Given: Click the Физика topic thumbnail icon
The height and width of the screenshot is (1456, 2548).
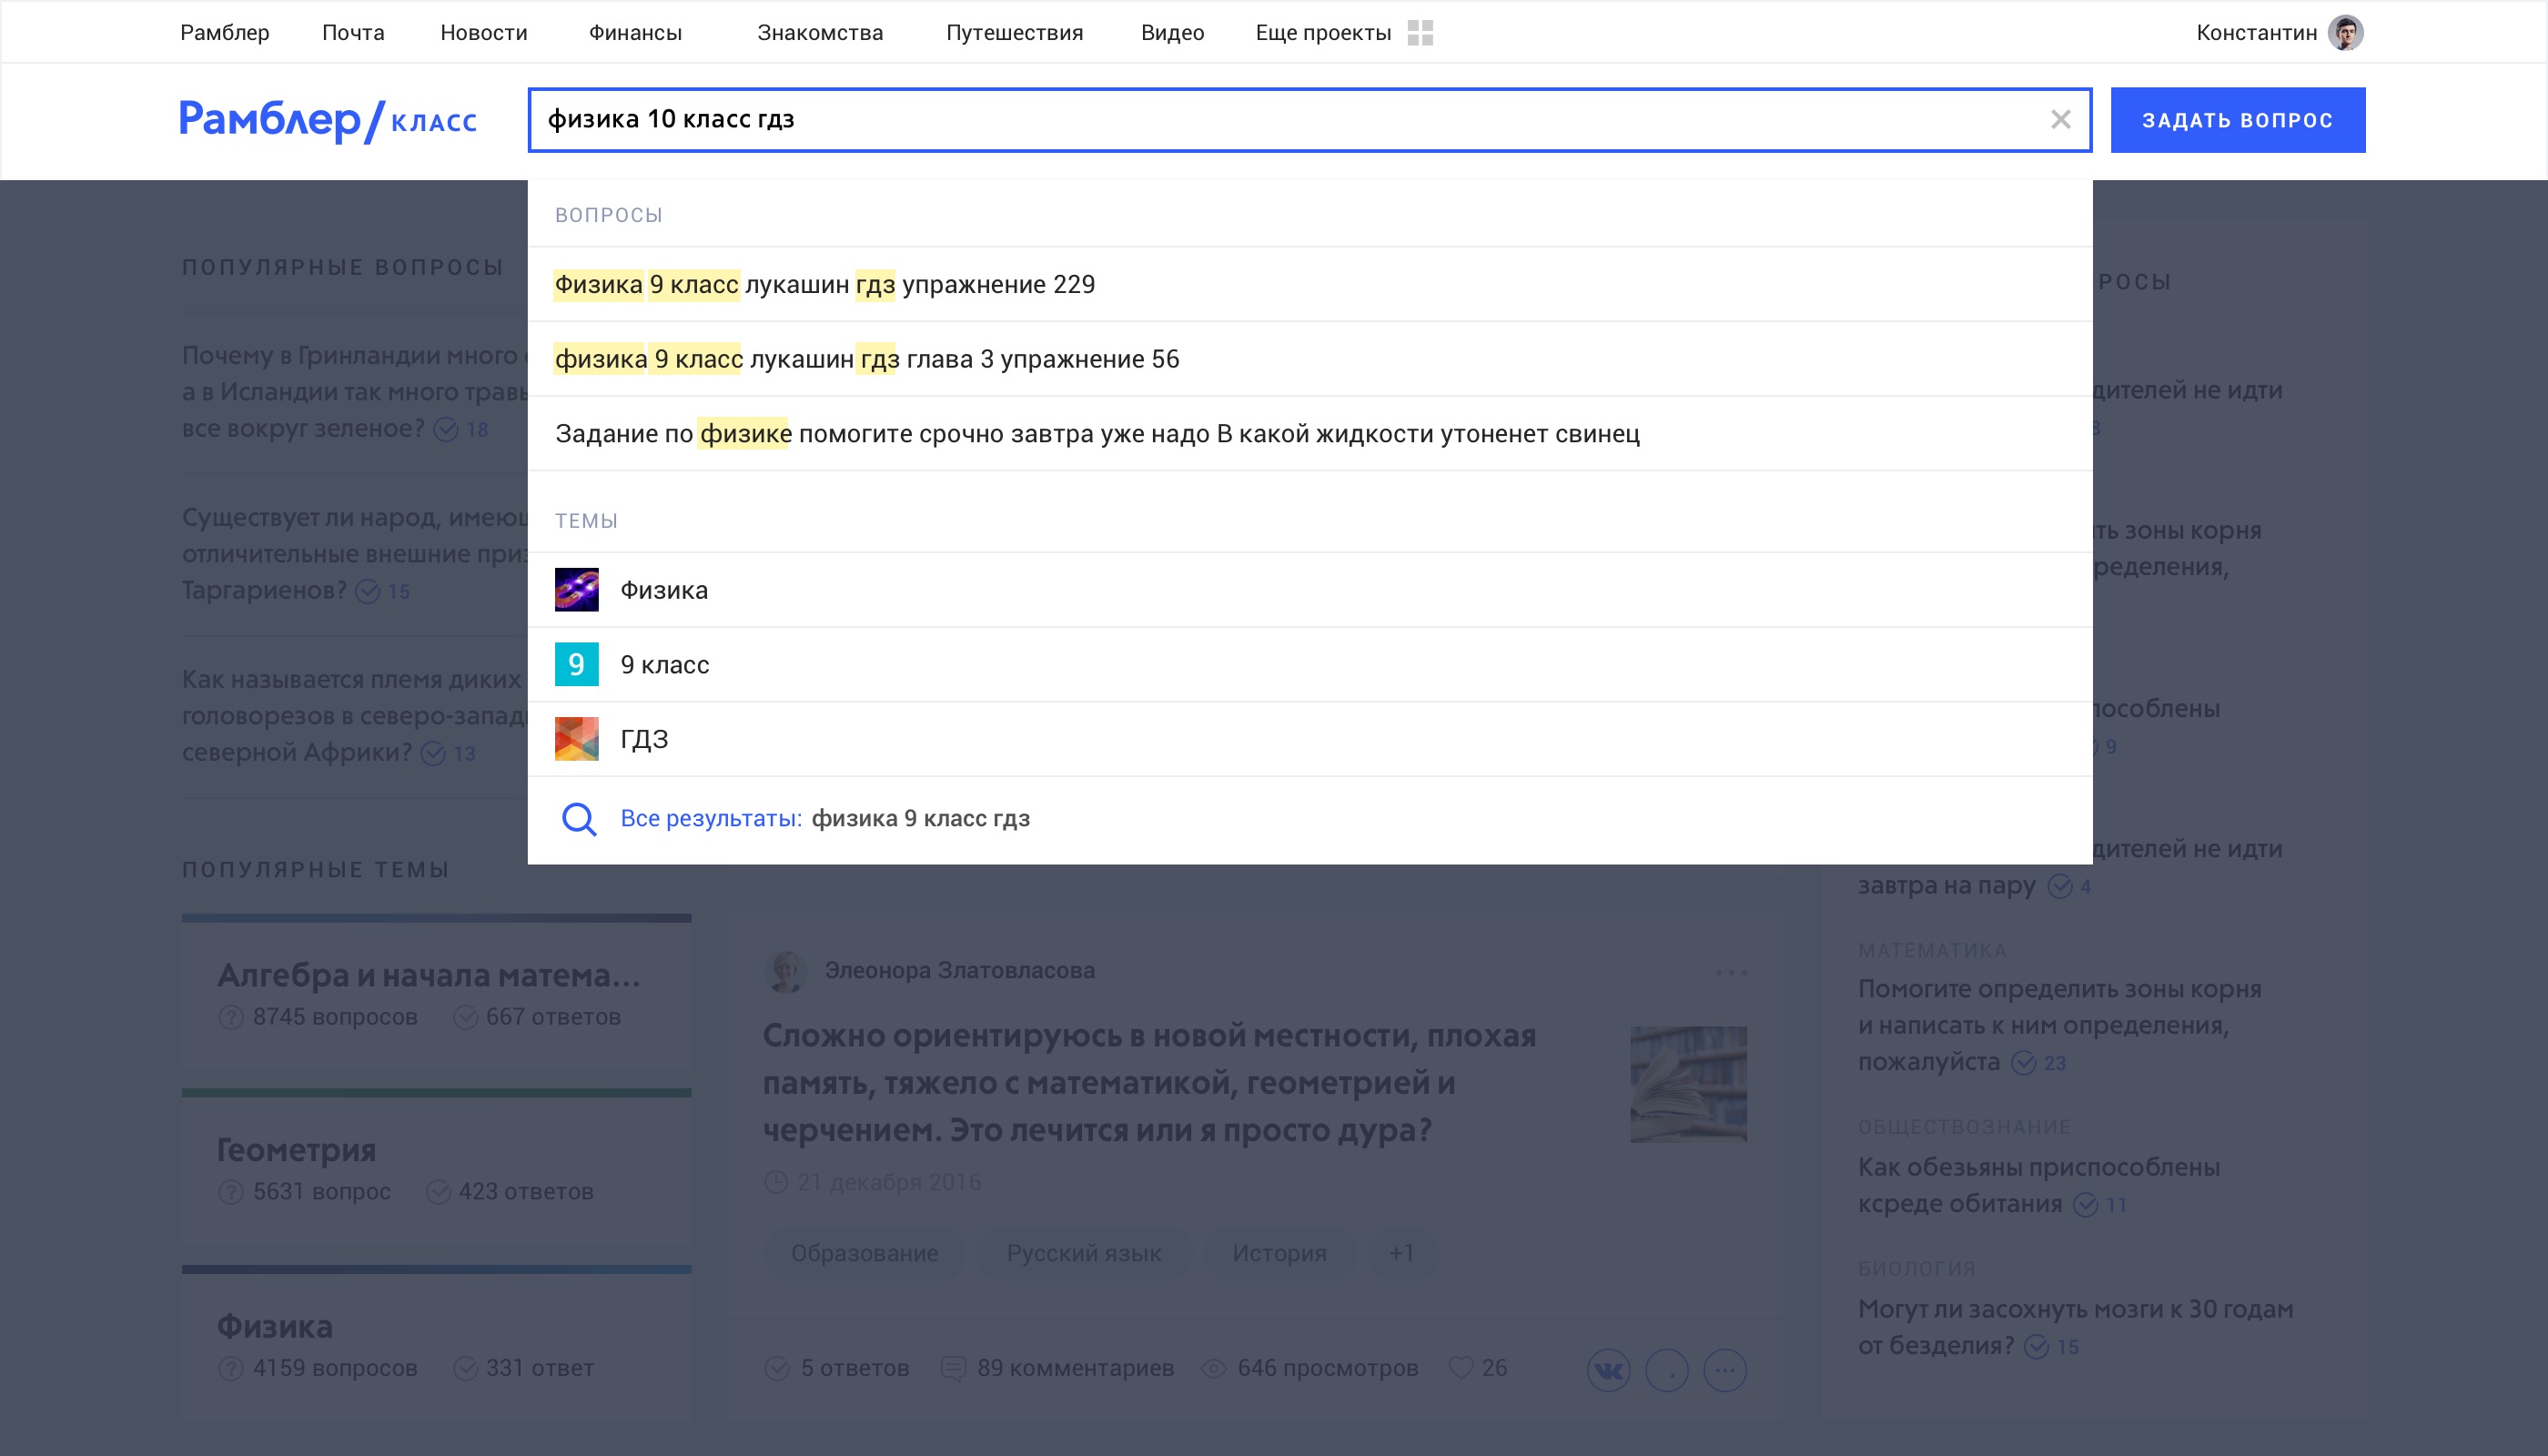Looking at the screenshot, I should pos(577,590).
